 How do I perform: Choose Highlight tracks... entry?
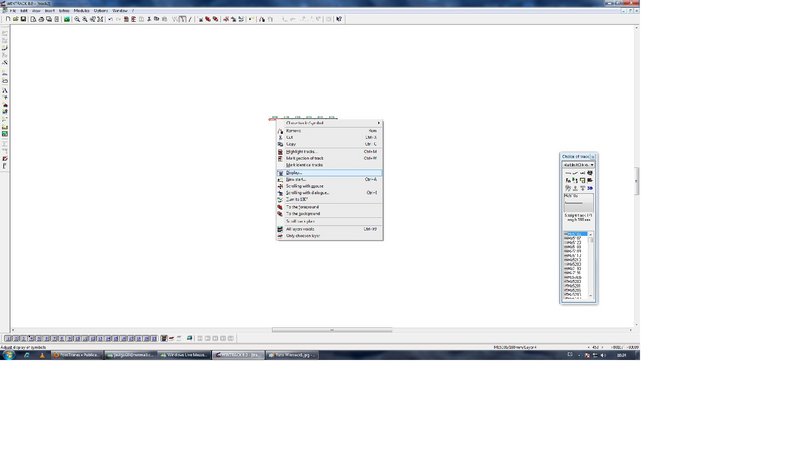pyautogui.click(x=330, y=152)
